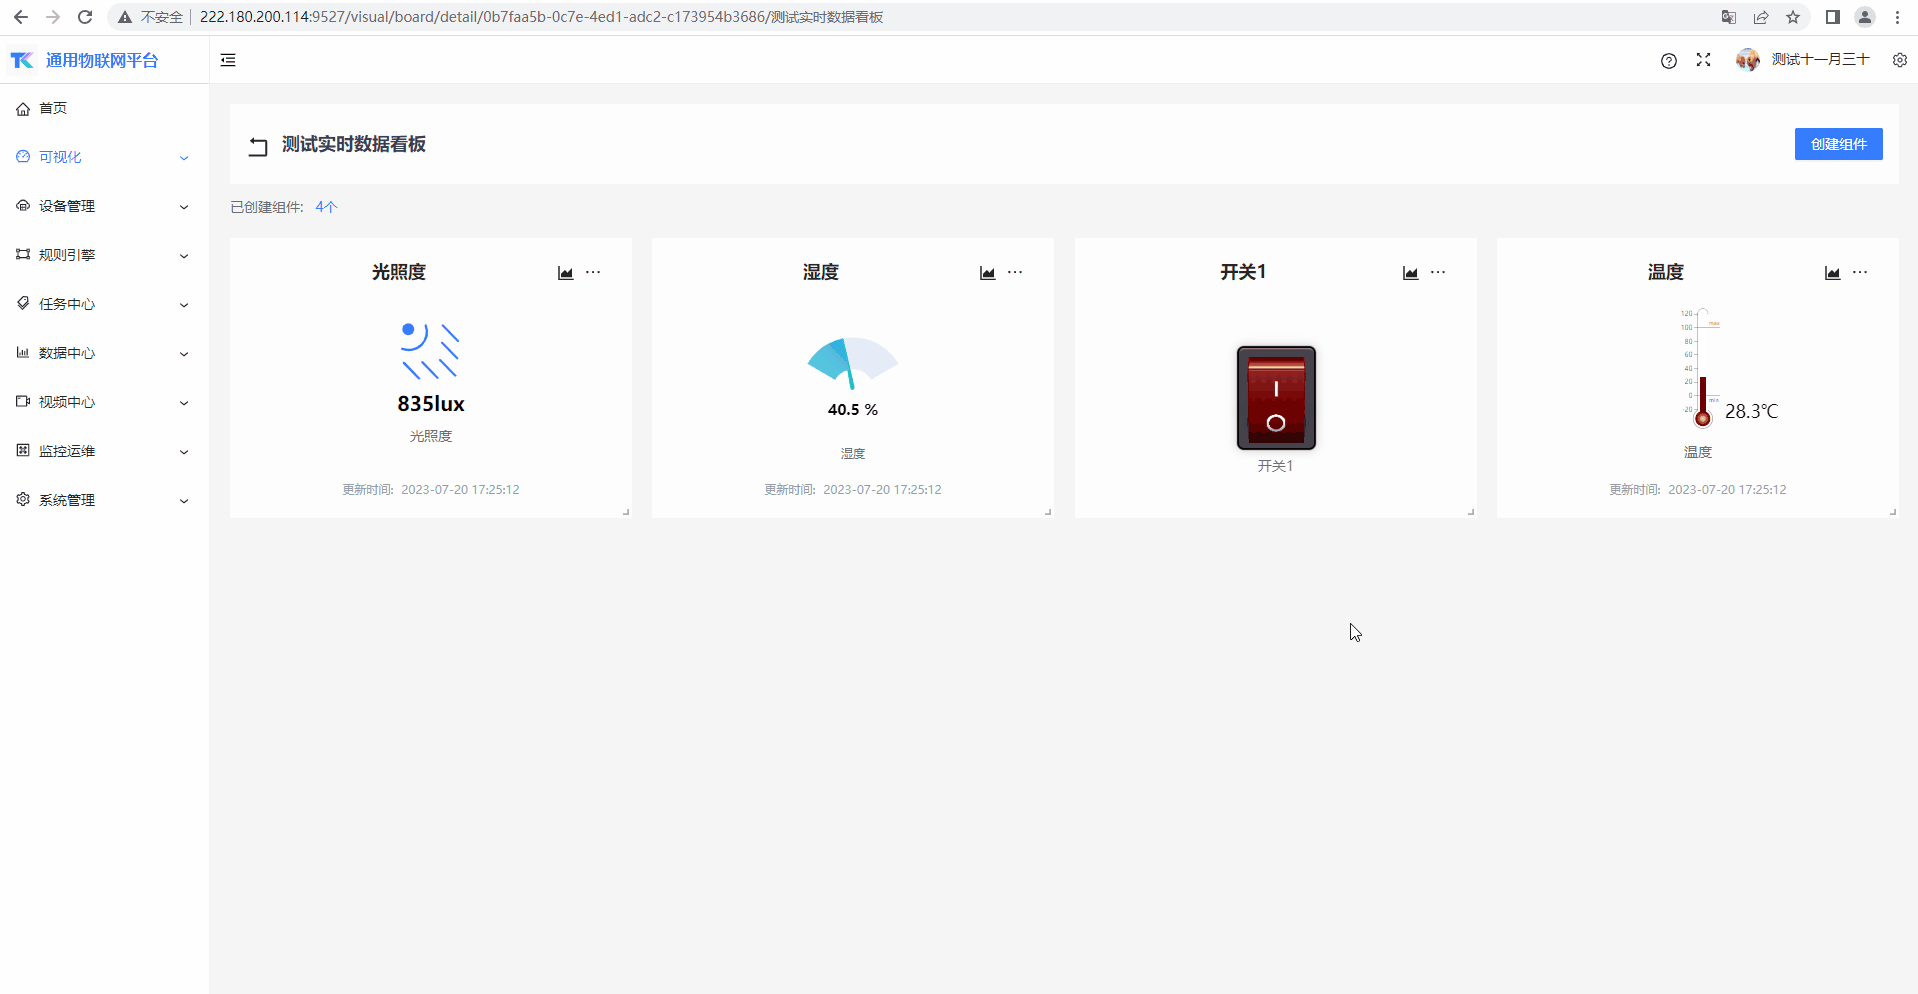Open the more options menu on 开关1 card
The image size is (1918, 994).
click(x=1438, y=272)
